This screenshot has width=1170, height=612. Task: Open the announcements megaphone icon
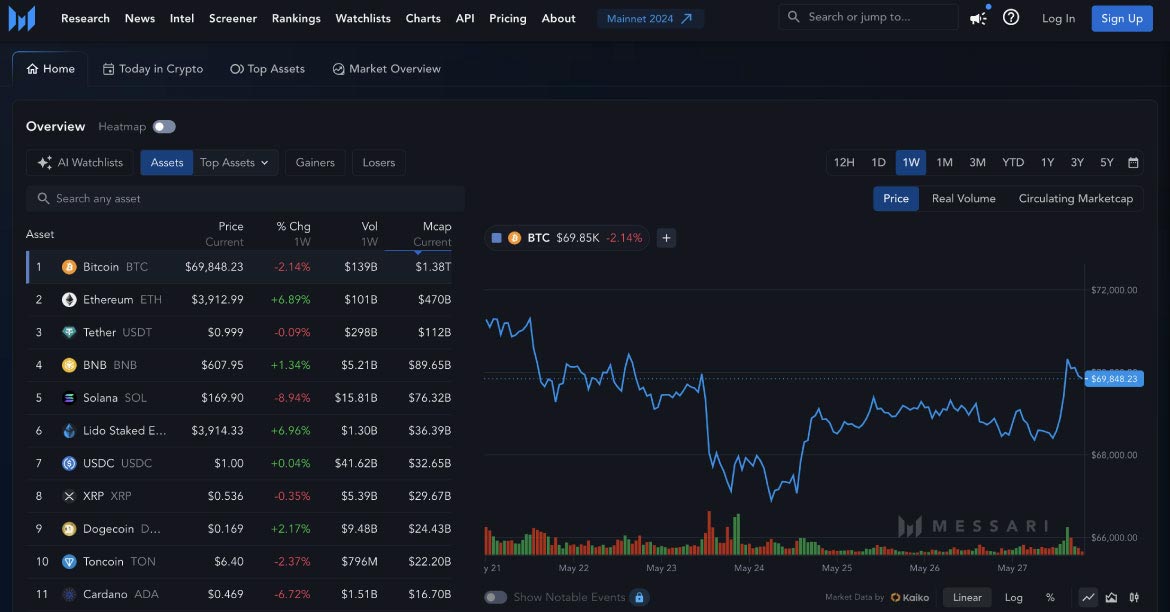[977, 17]
